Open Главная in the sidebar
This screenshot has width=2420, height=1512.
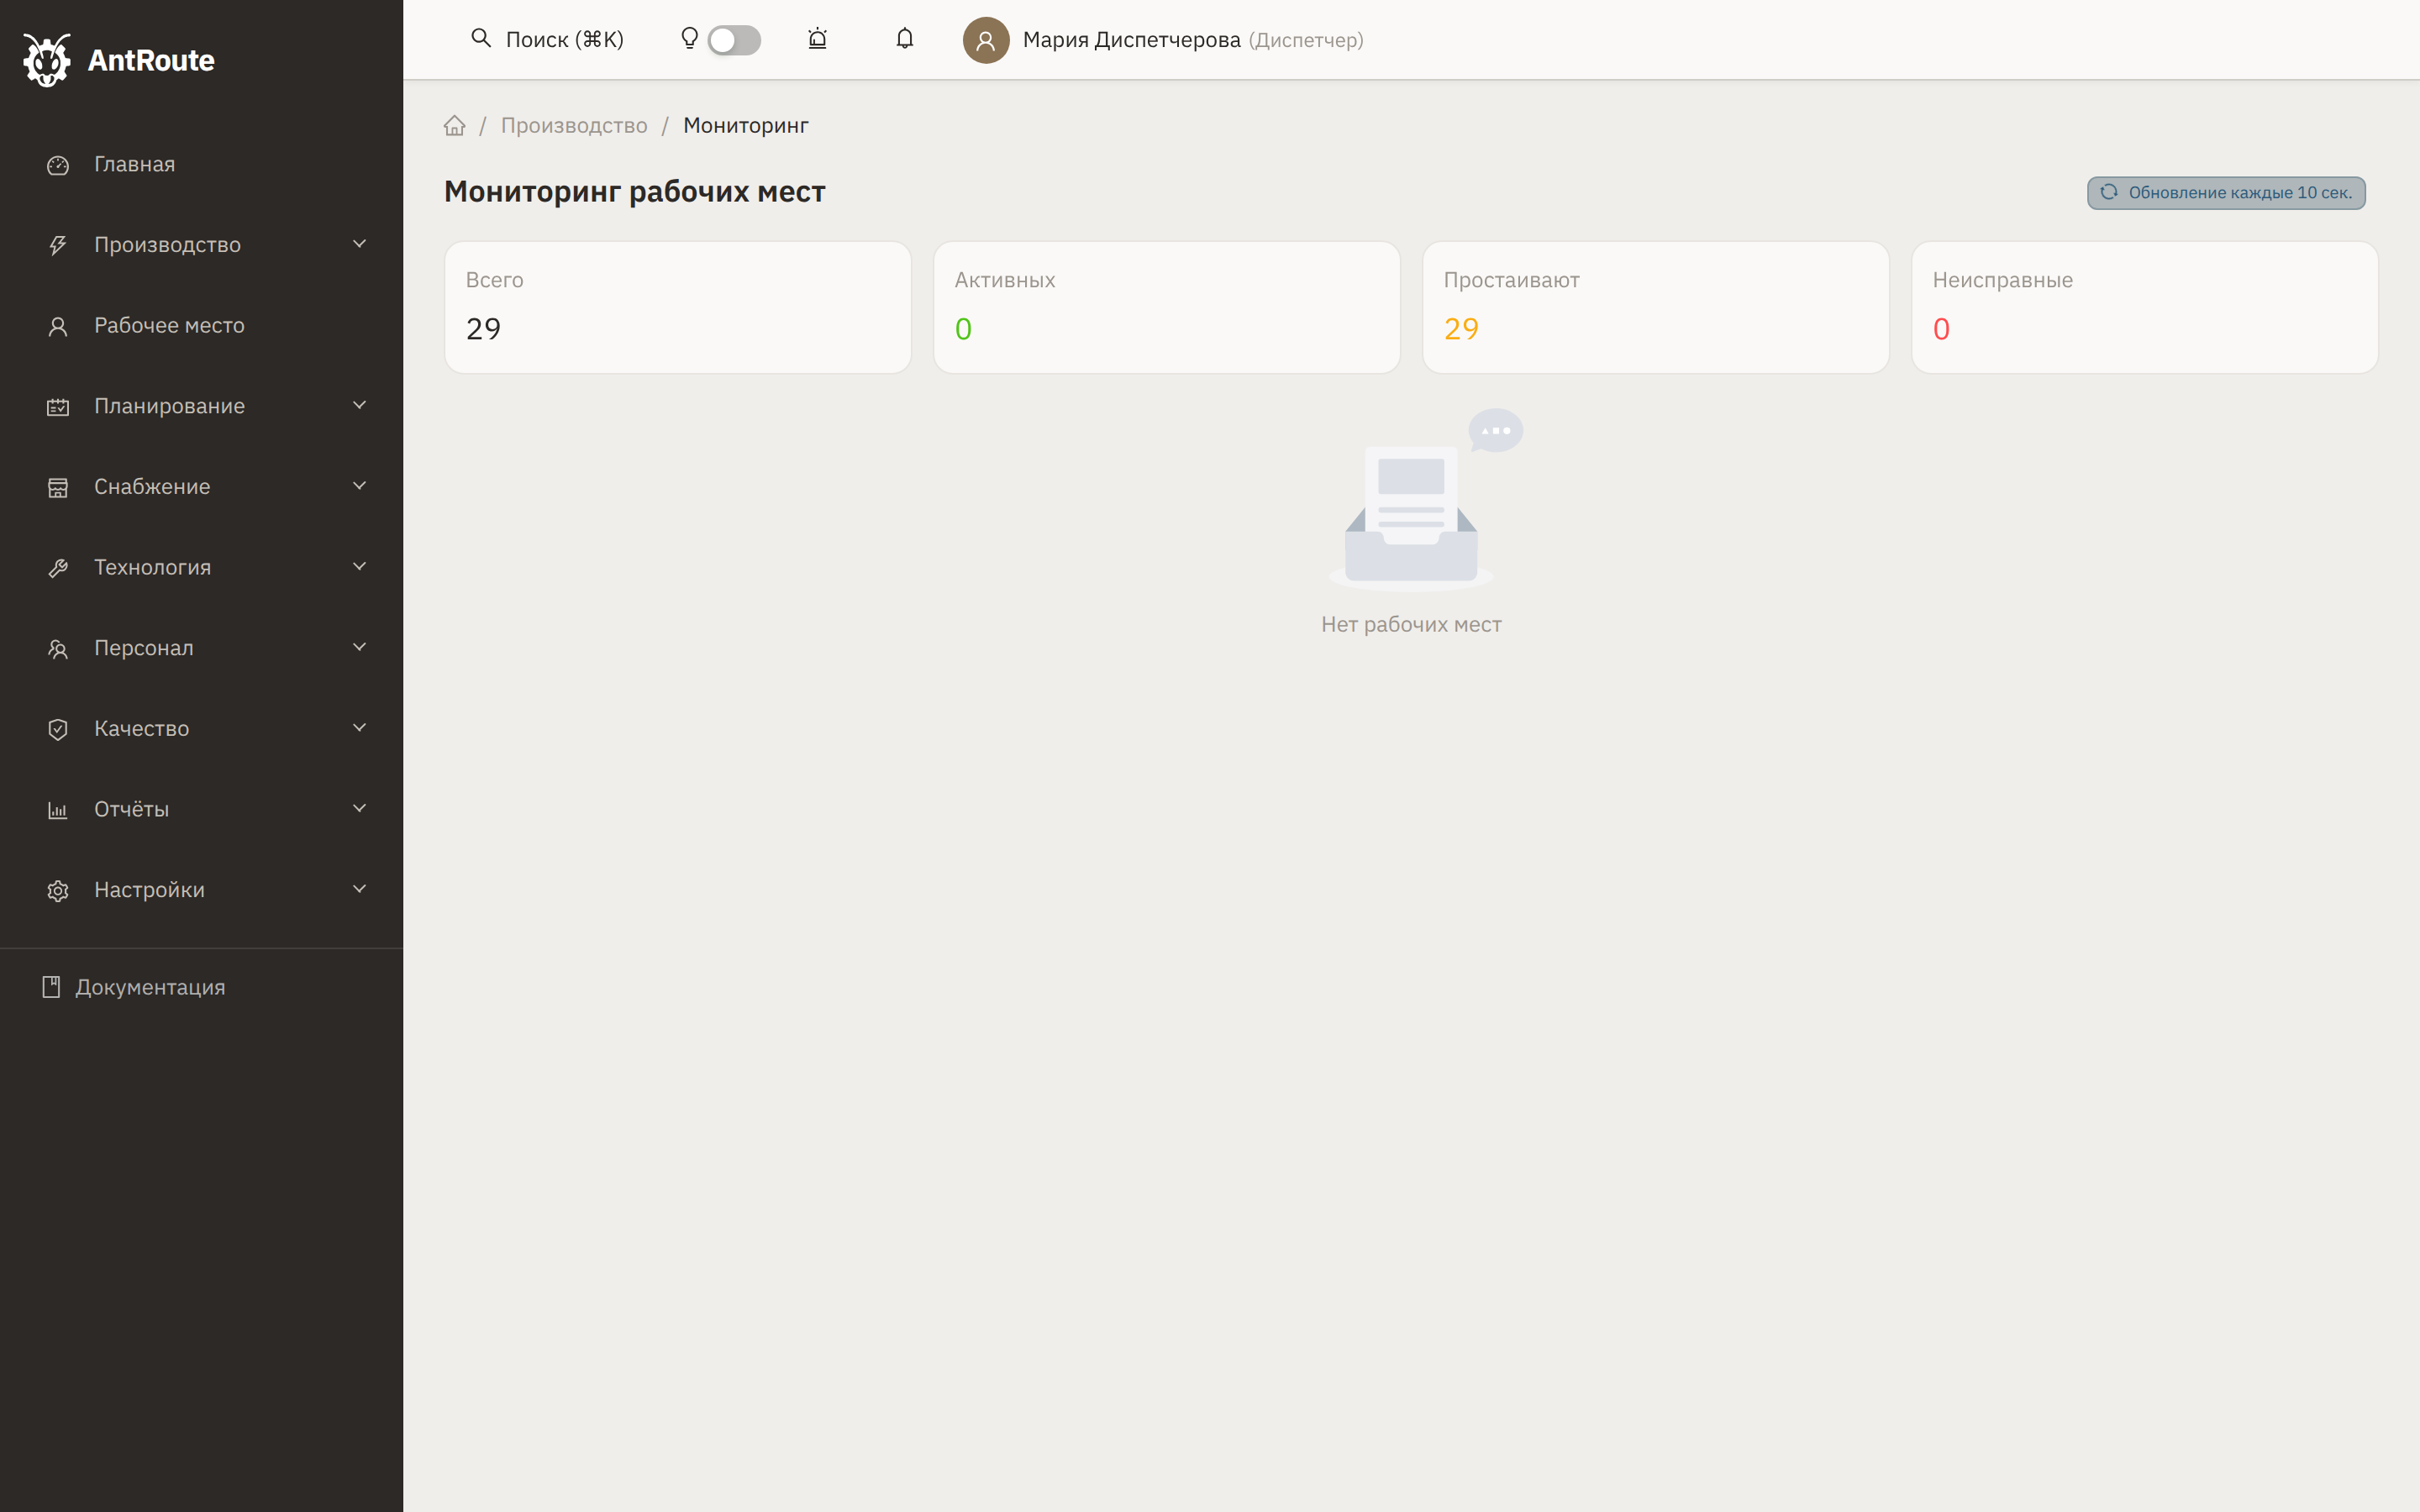click(134, 164)
